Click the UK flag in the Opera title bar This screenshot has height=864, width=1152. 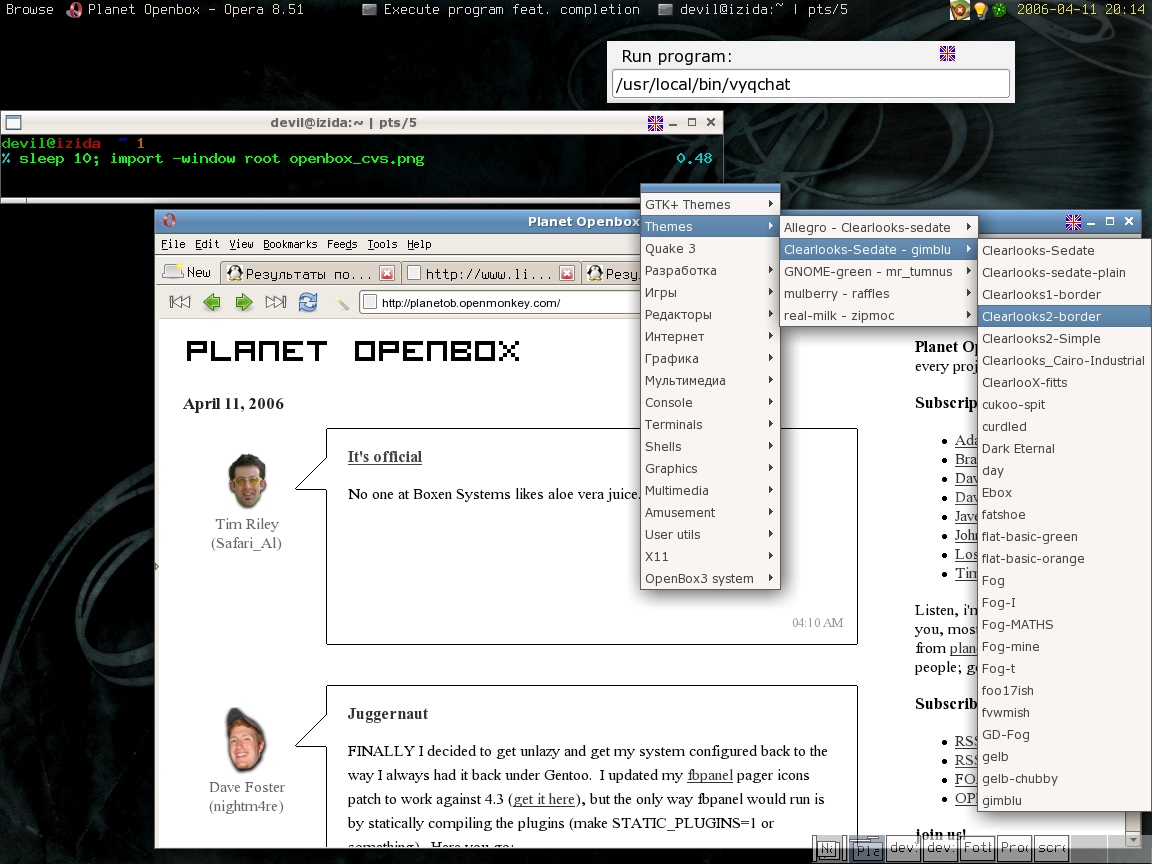pyautogui.click(x=1073, y=221)
